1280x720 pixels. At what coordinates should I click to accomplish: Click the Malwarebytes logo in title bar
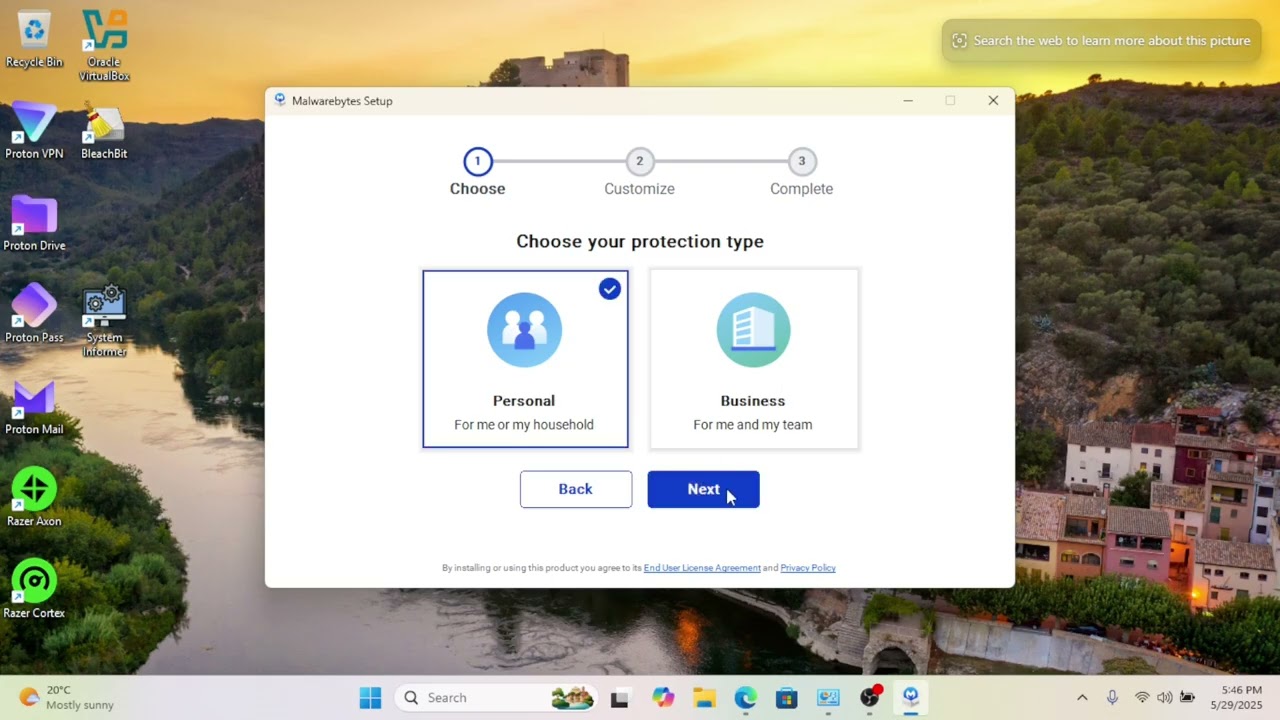coord(280,100)
